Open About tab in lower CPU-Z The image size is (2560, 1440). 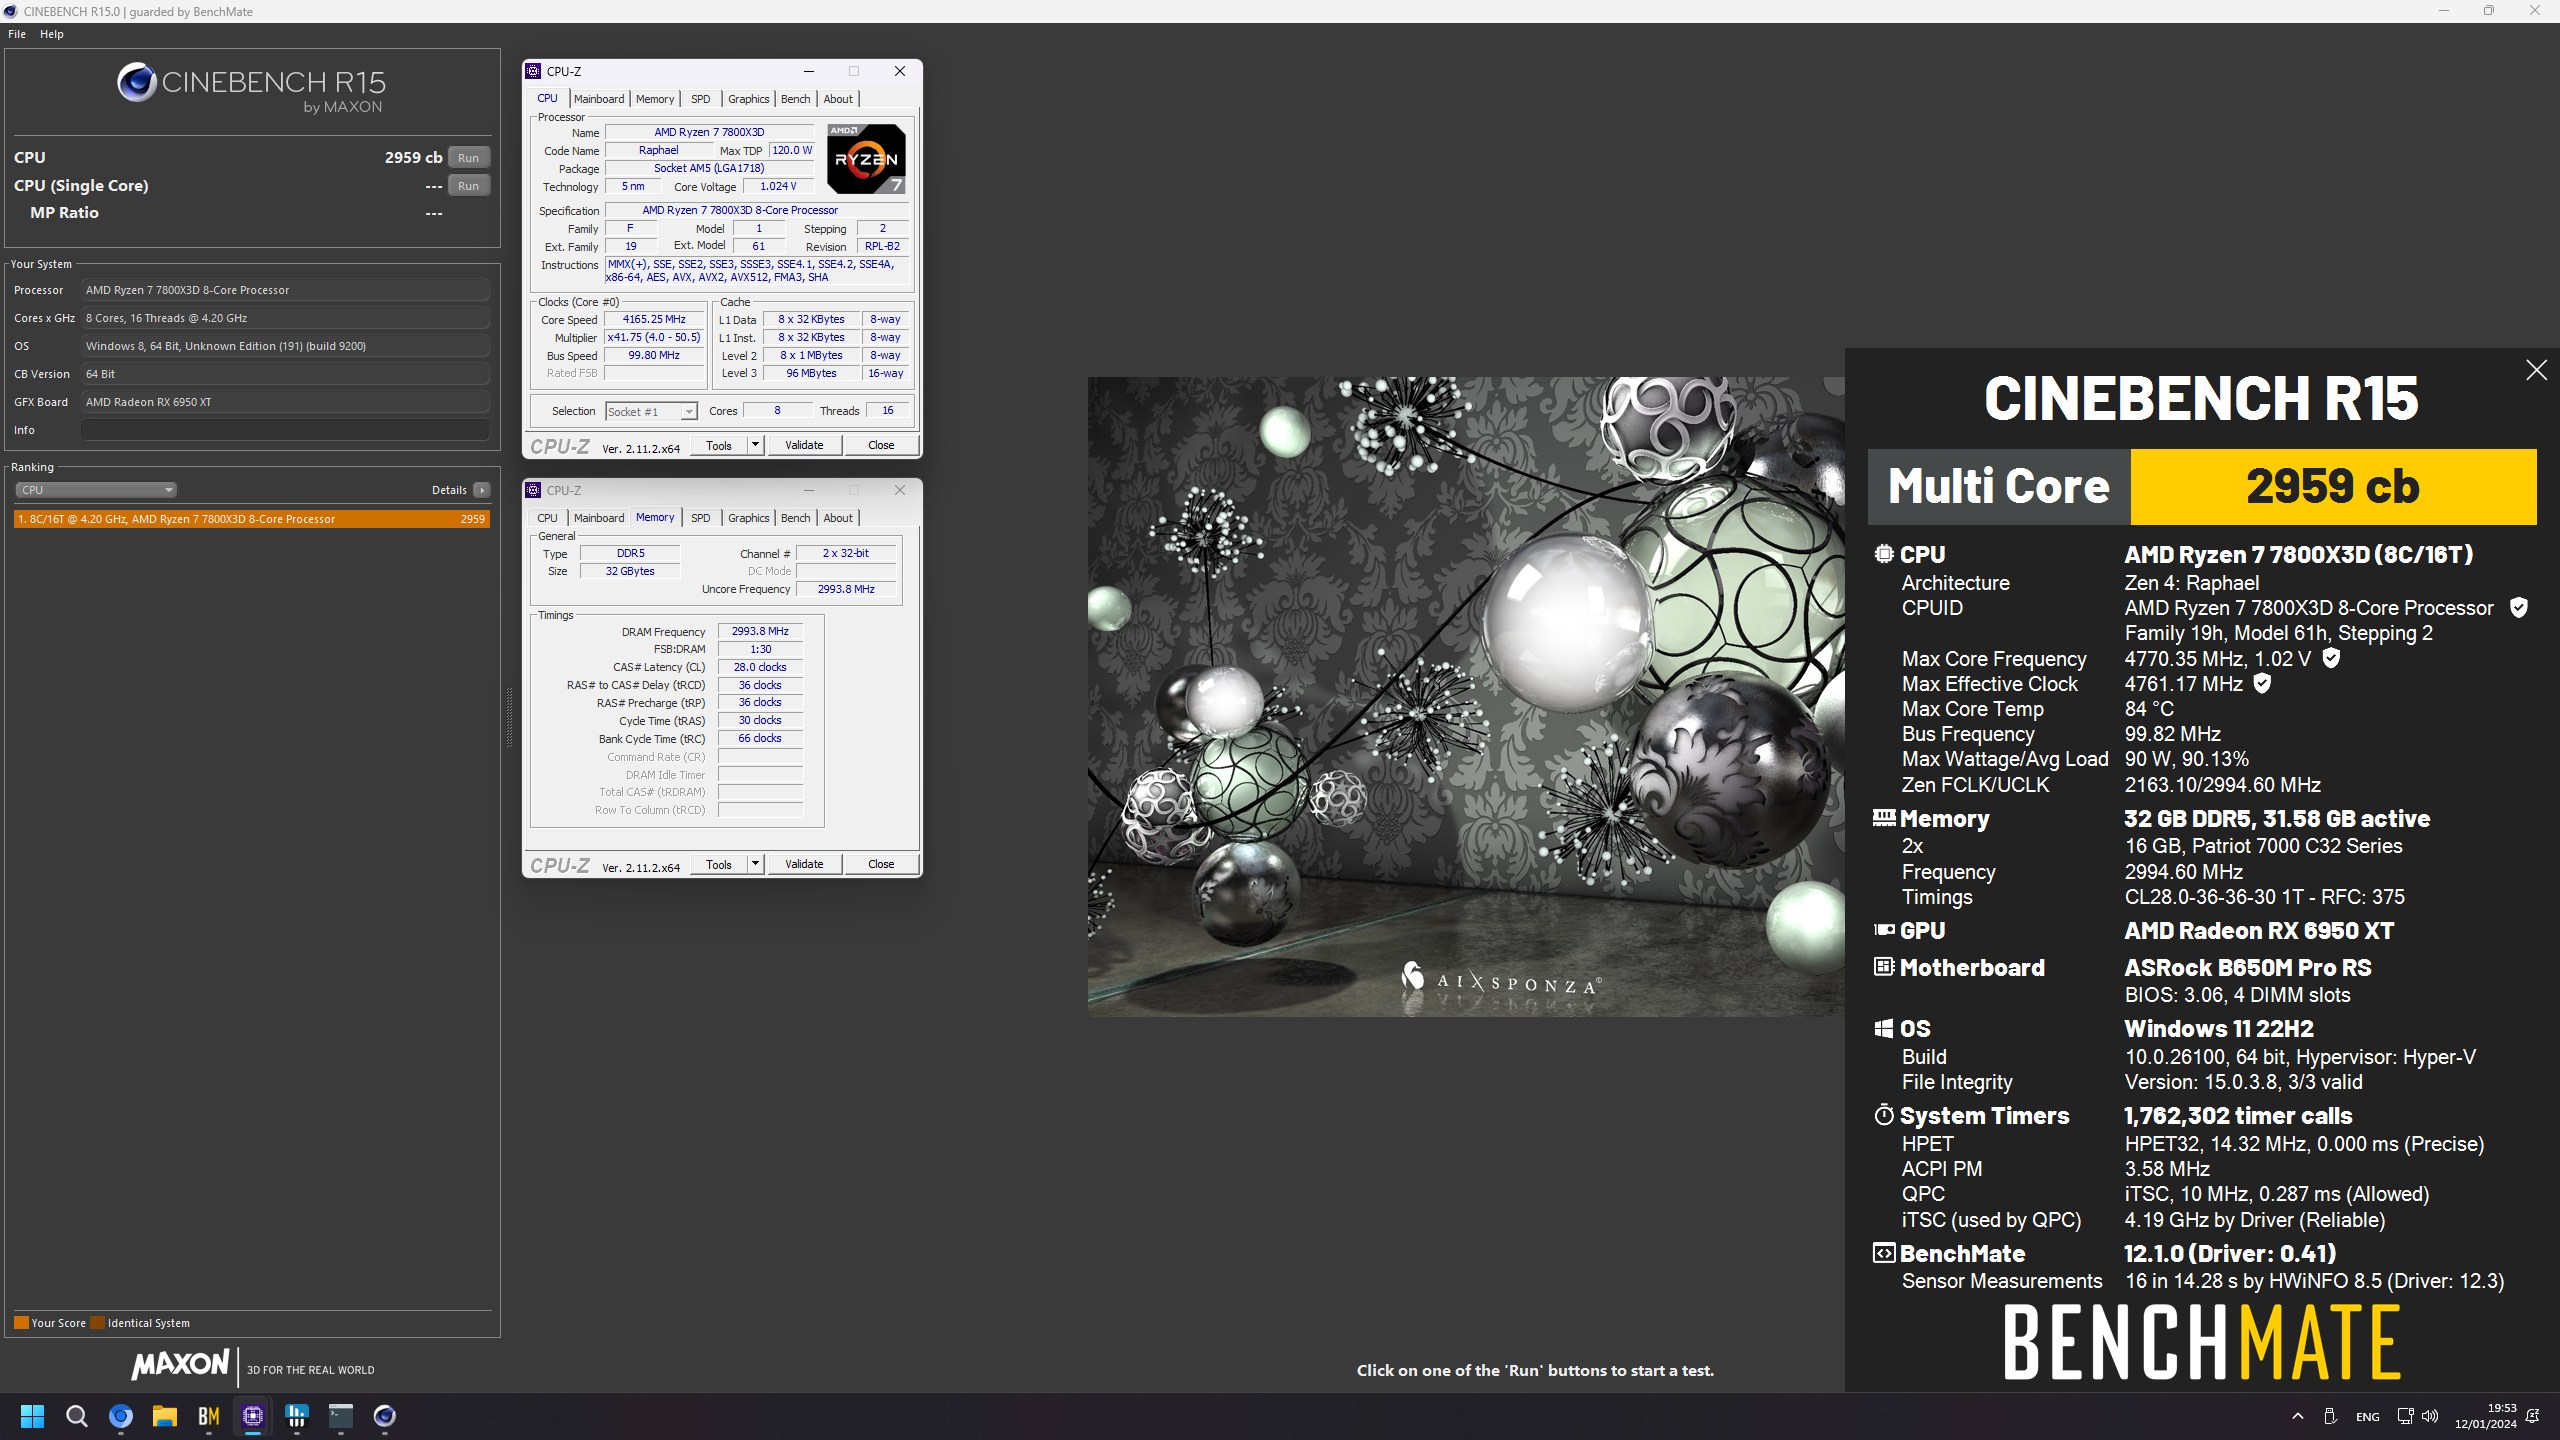tap(838, 518)
